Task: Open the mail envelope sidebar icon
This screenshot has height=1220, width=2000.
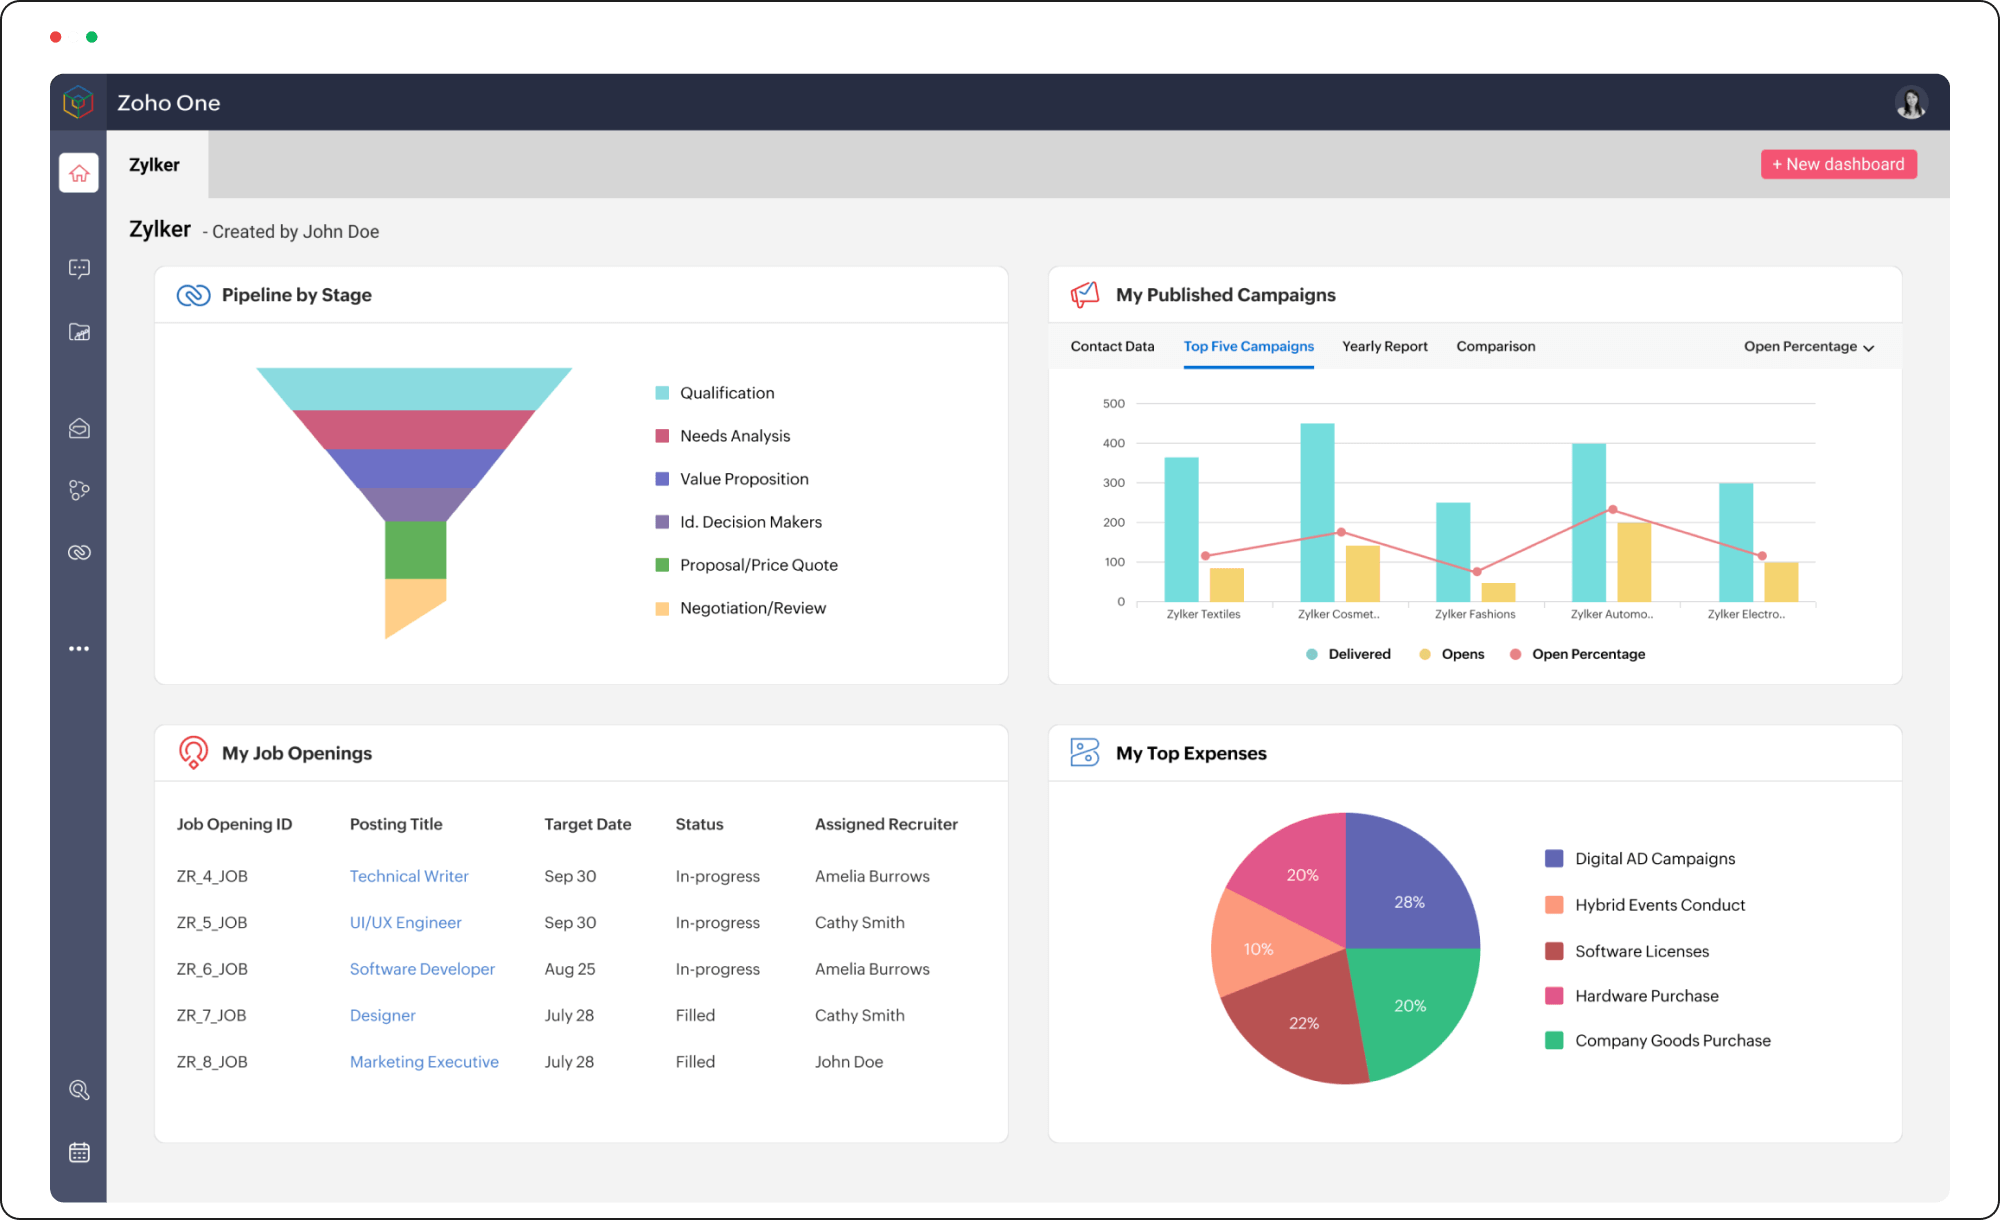Action: click(79, 428)
